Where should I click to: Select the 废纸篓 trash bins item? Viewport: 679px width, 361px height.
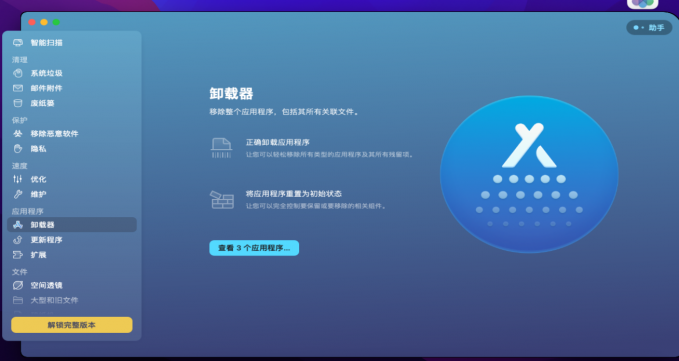pos(71,103)
